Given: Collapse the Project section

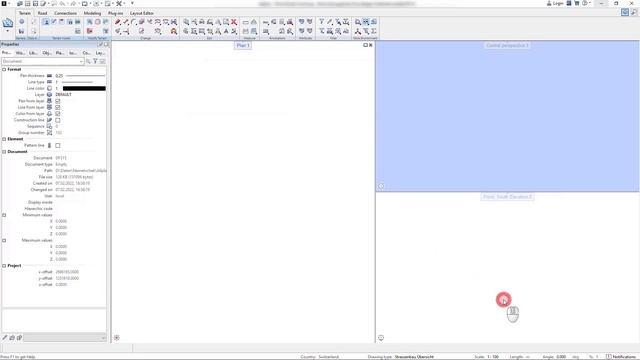Looking at the screenshot, I should pyautogui.click(x=4, y=266).
